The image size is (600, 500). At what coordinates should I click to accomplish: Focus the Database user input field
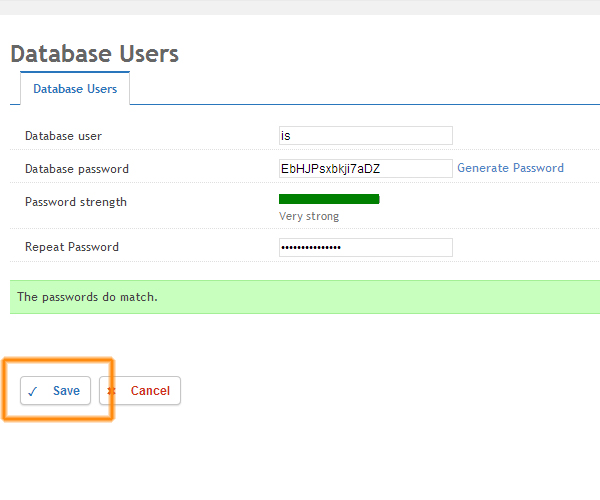click(365, 136)
